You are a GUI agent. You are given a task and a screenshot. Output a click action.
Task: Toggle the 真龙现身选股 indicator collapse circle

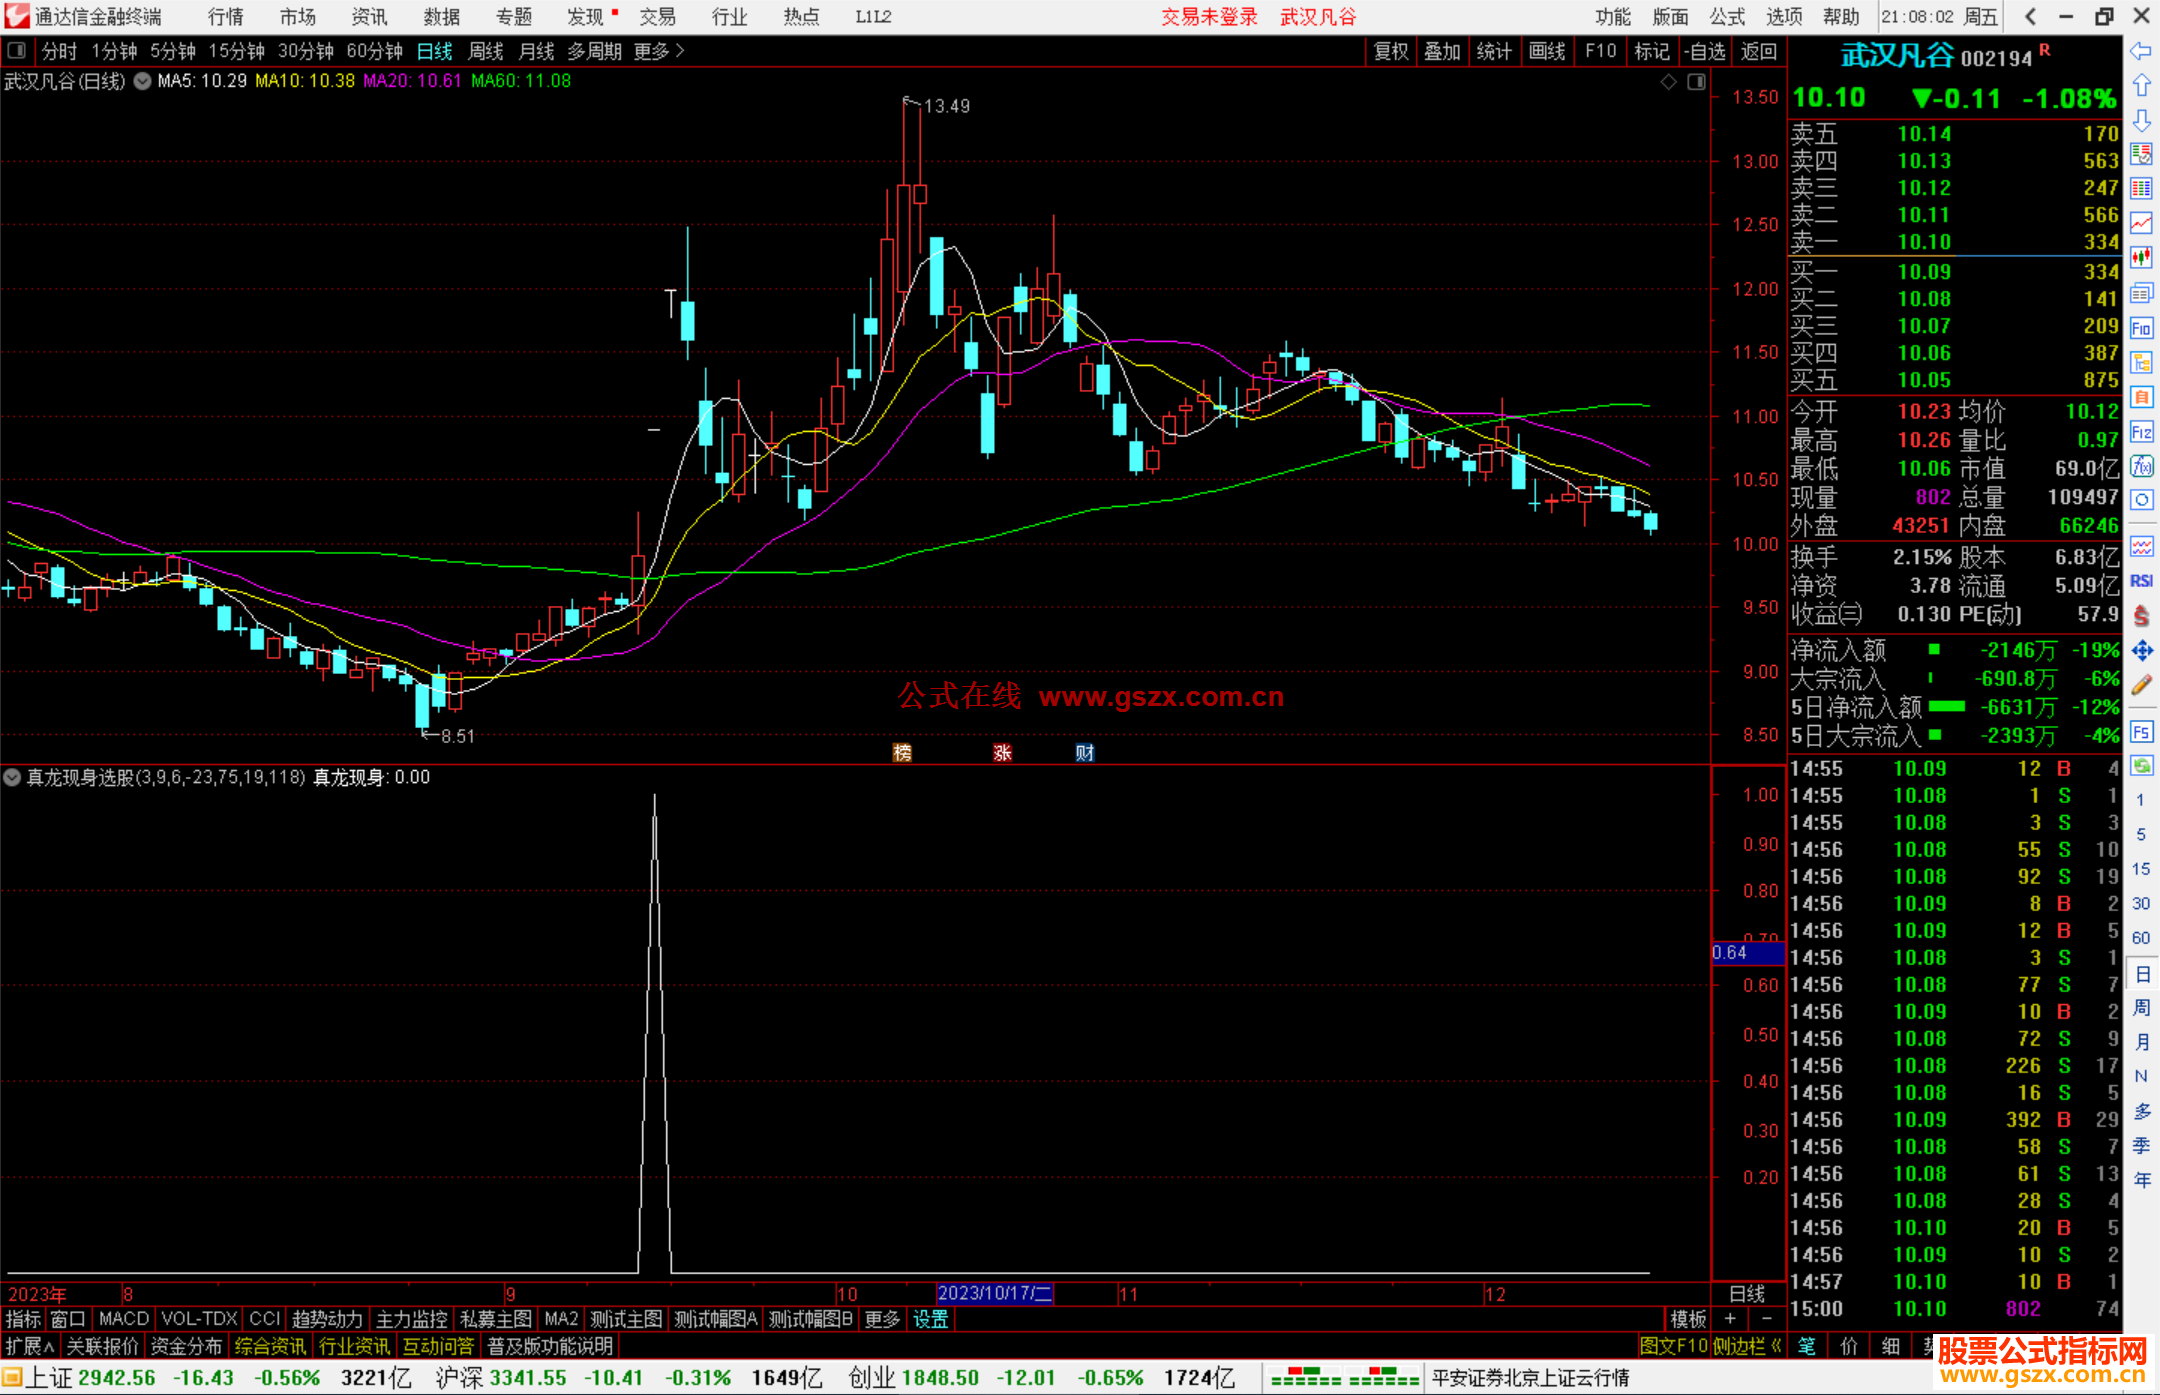pos(12,777)
